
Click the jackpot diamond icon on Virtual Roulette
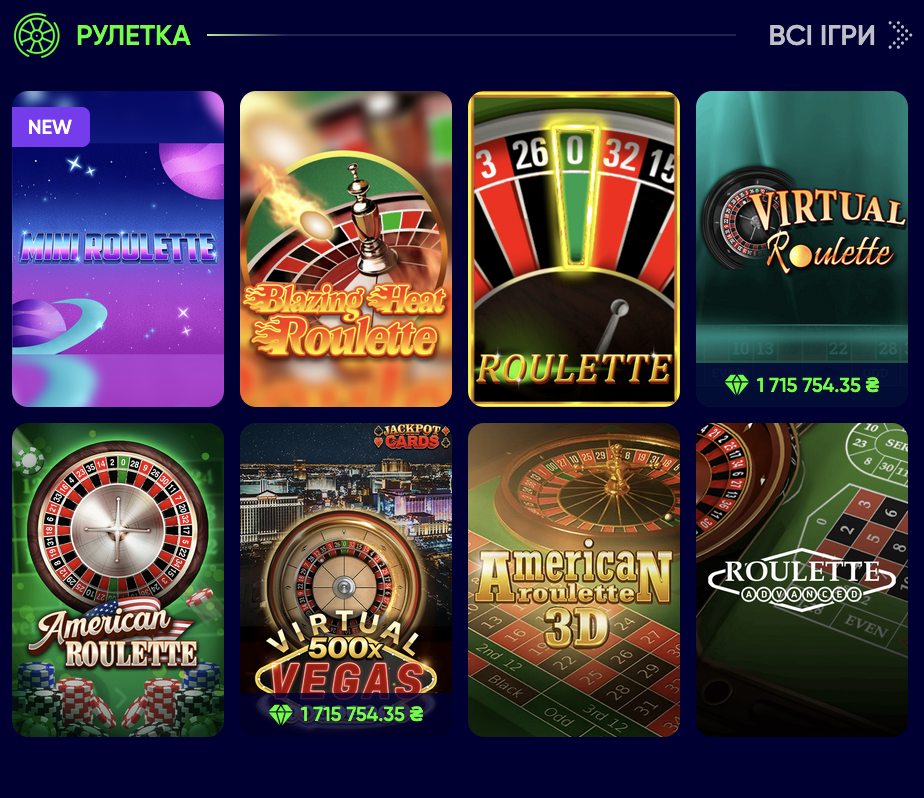point(737,385)
